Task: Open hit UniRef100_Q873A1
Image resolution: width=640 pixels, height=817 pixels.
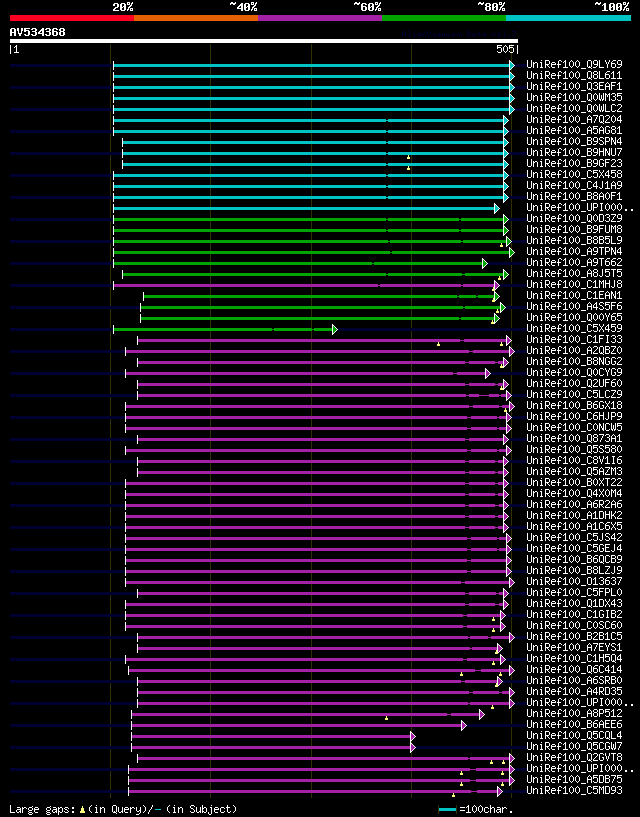Action: 574,439
